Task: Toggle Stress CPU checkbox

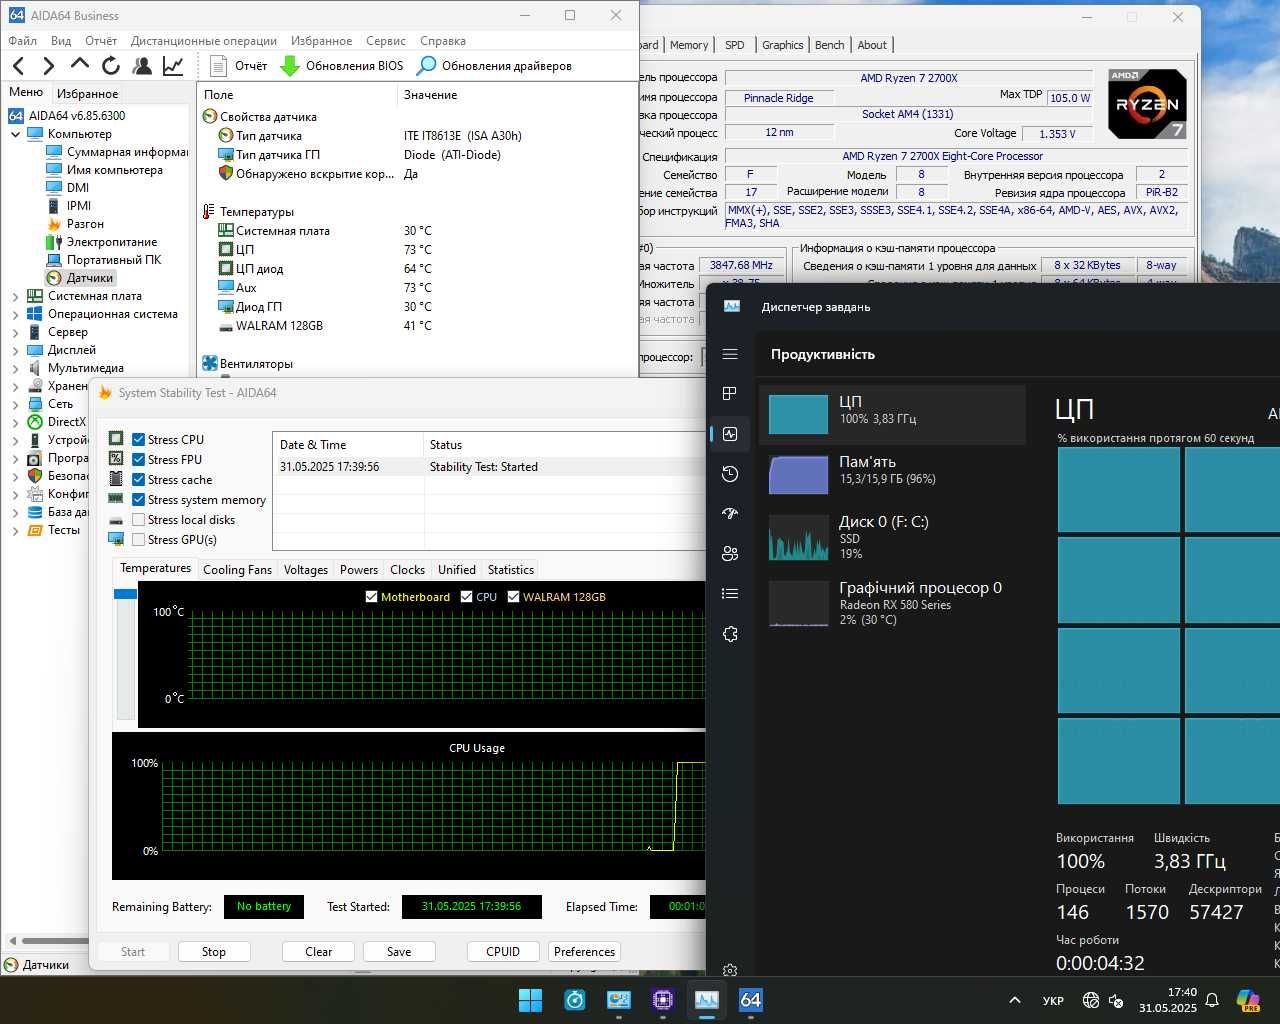Action: [139, 440]
